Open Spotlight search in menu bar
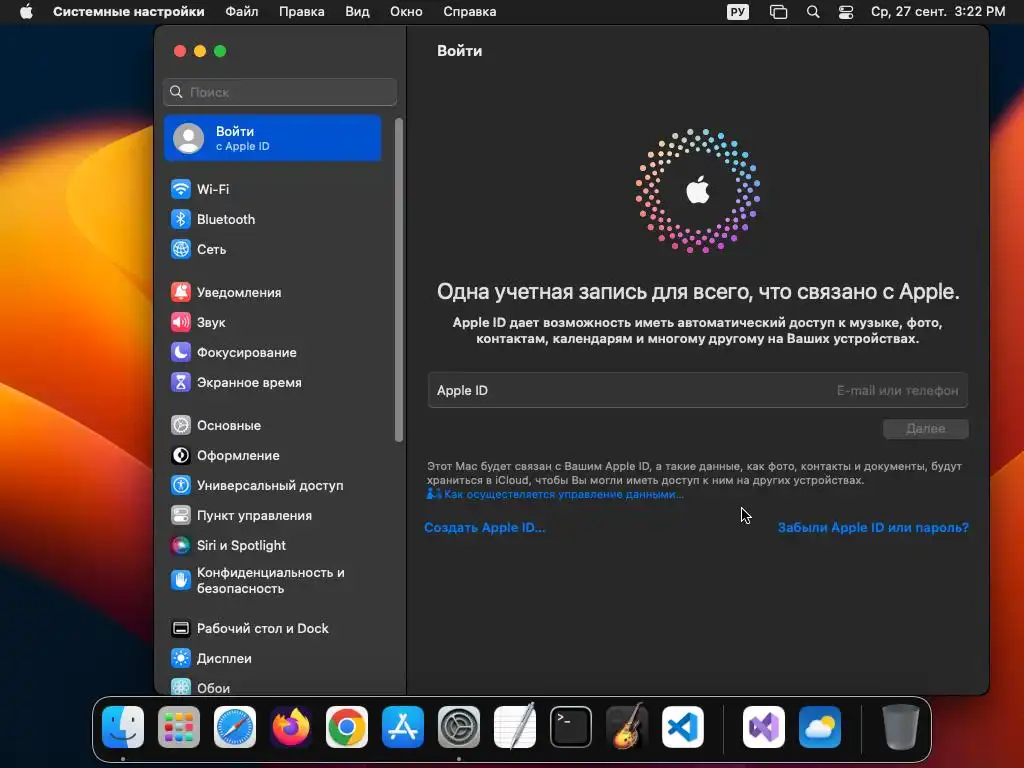 [813, 12]
